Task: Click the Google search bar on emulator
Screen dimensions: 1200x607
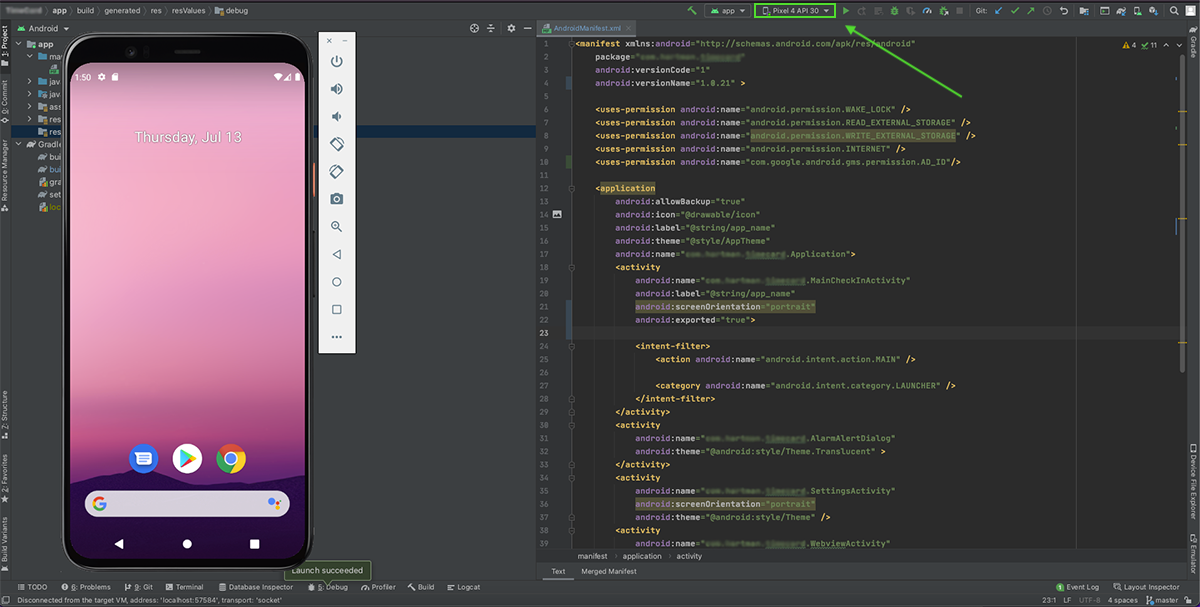Action: [187, 504]
